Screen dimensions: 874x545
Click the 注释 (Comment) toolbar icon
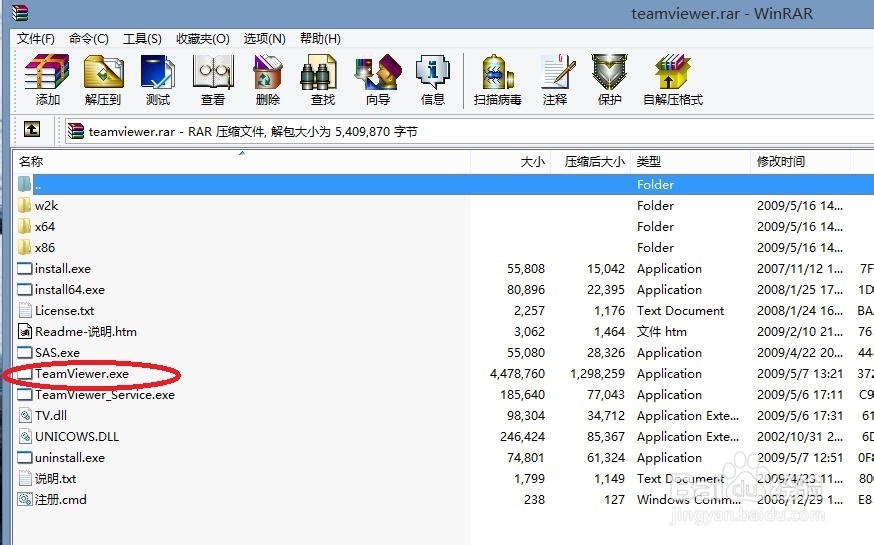coord(557,71)
